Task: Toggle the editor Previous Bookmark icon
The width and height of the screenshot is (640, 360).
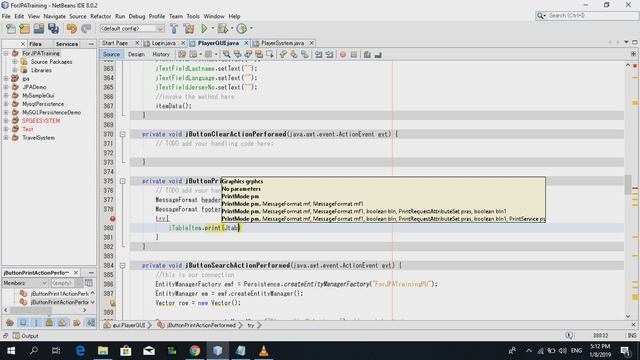Action: (283, 54)
